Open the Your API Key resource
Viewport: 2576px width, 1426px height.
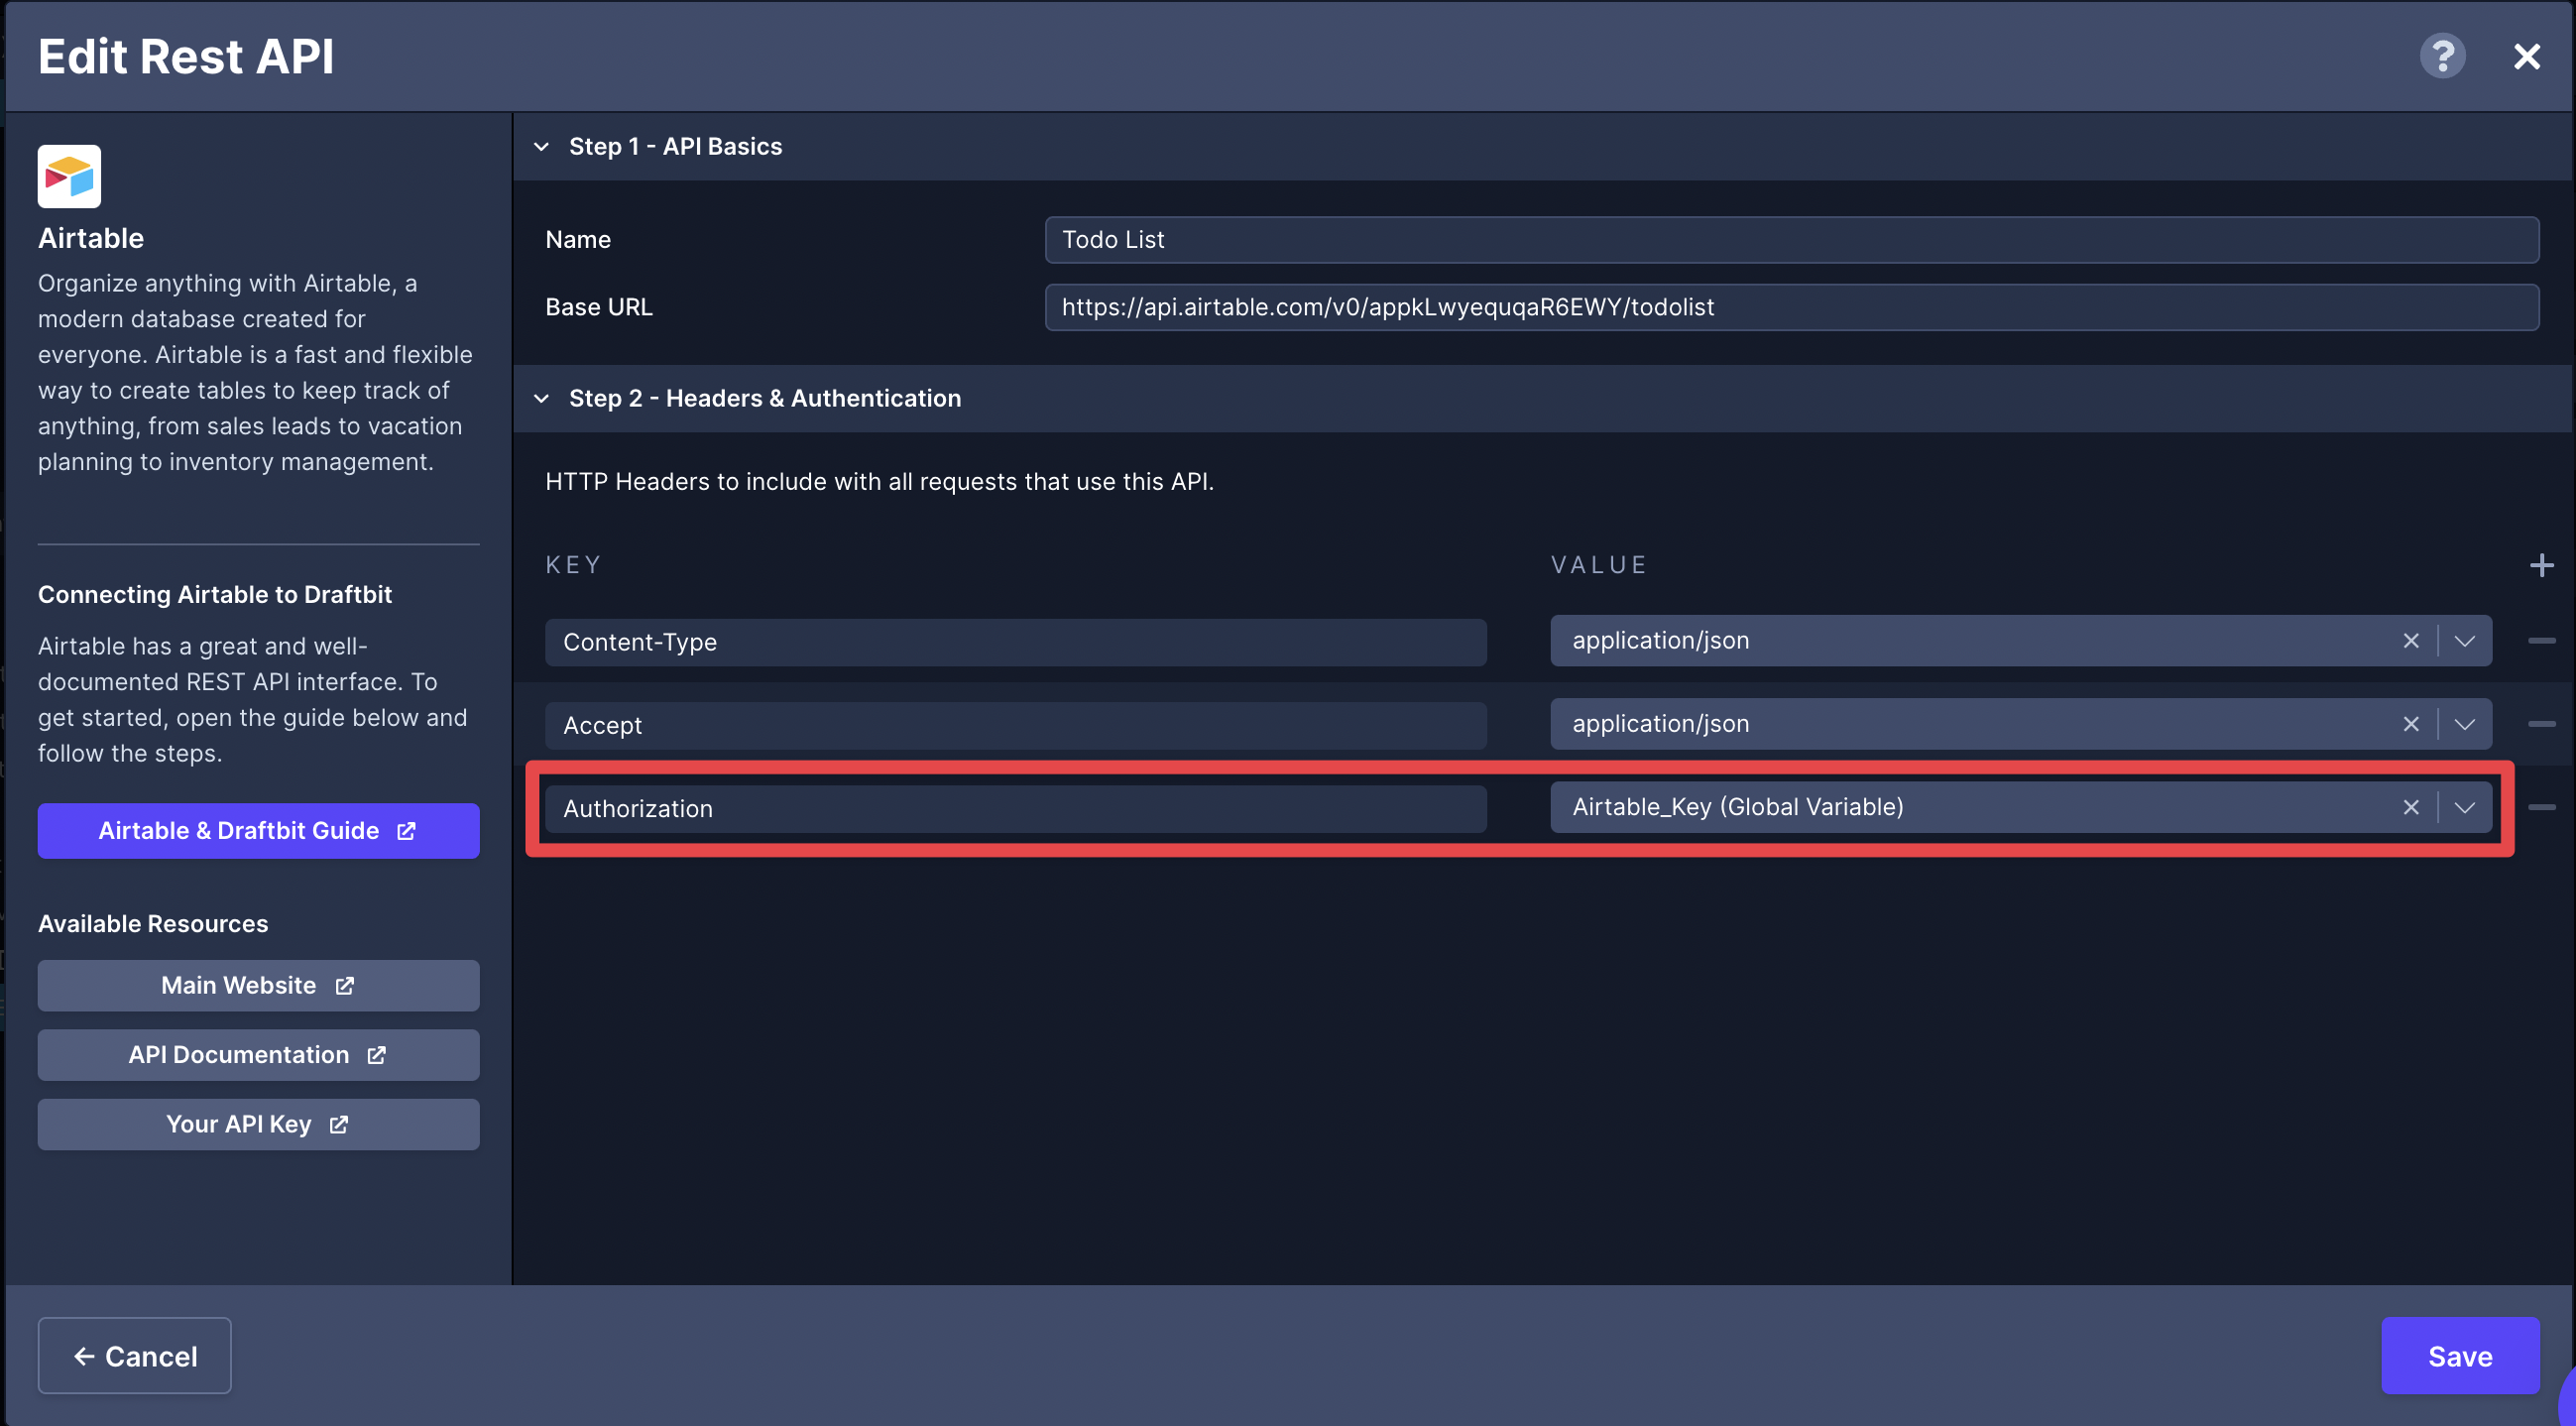pos(258,1125)
